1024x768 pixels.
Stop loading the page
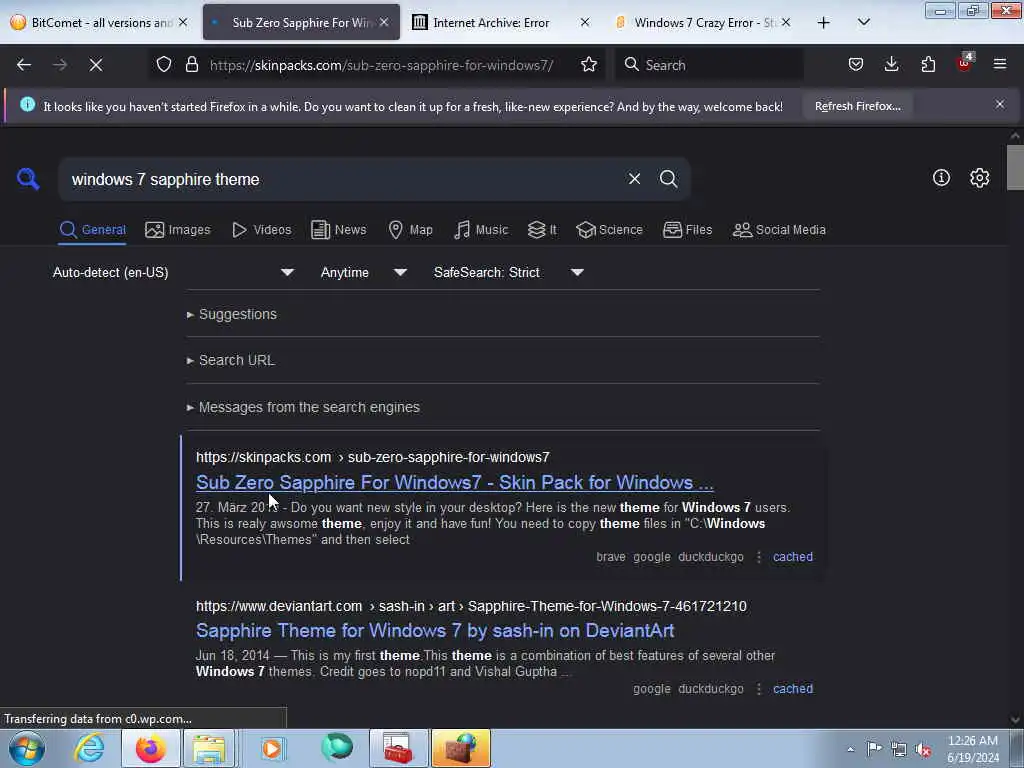[96, 65]
